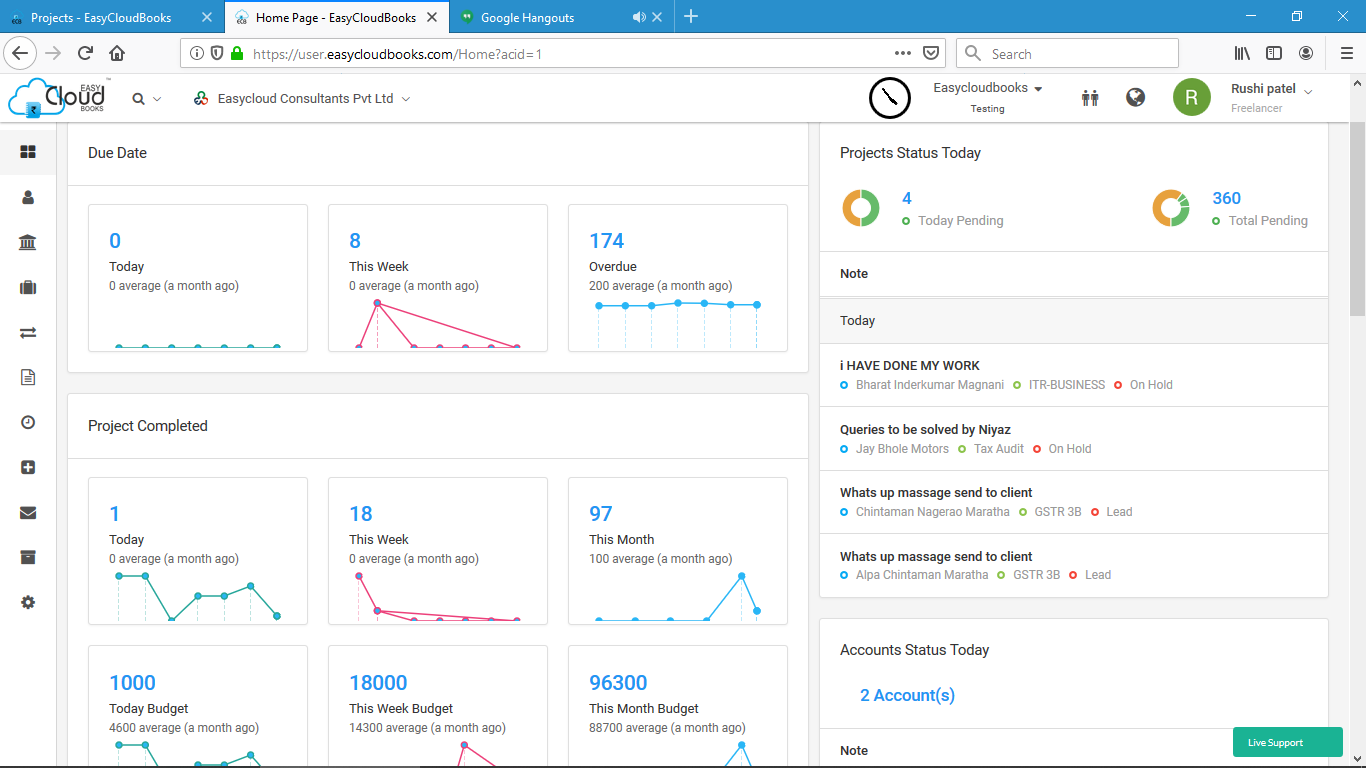Click the analog clock icon in header
Image resolution: width=1366 pixels, height=768 pixels.
pyautogui.click(x=889, y=98)
